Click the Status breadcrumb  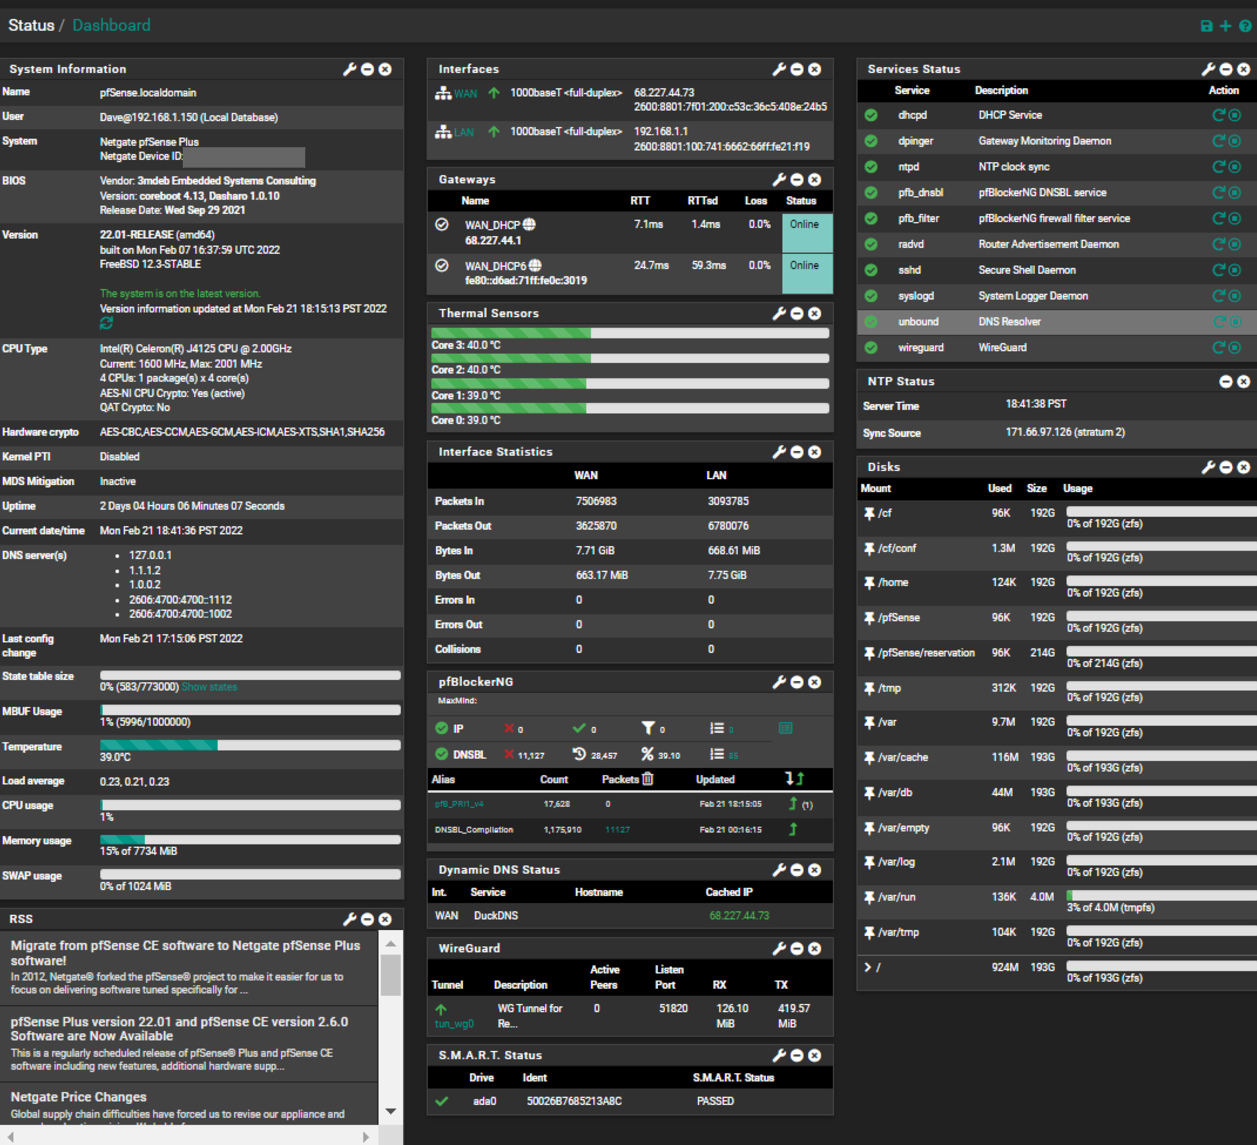(x=31, y=25)
